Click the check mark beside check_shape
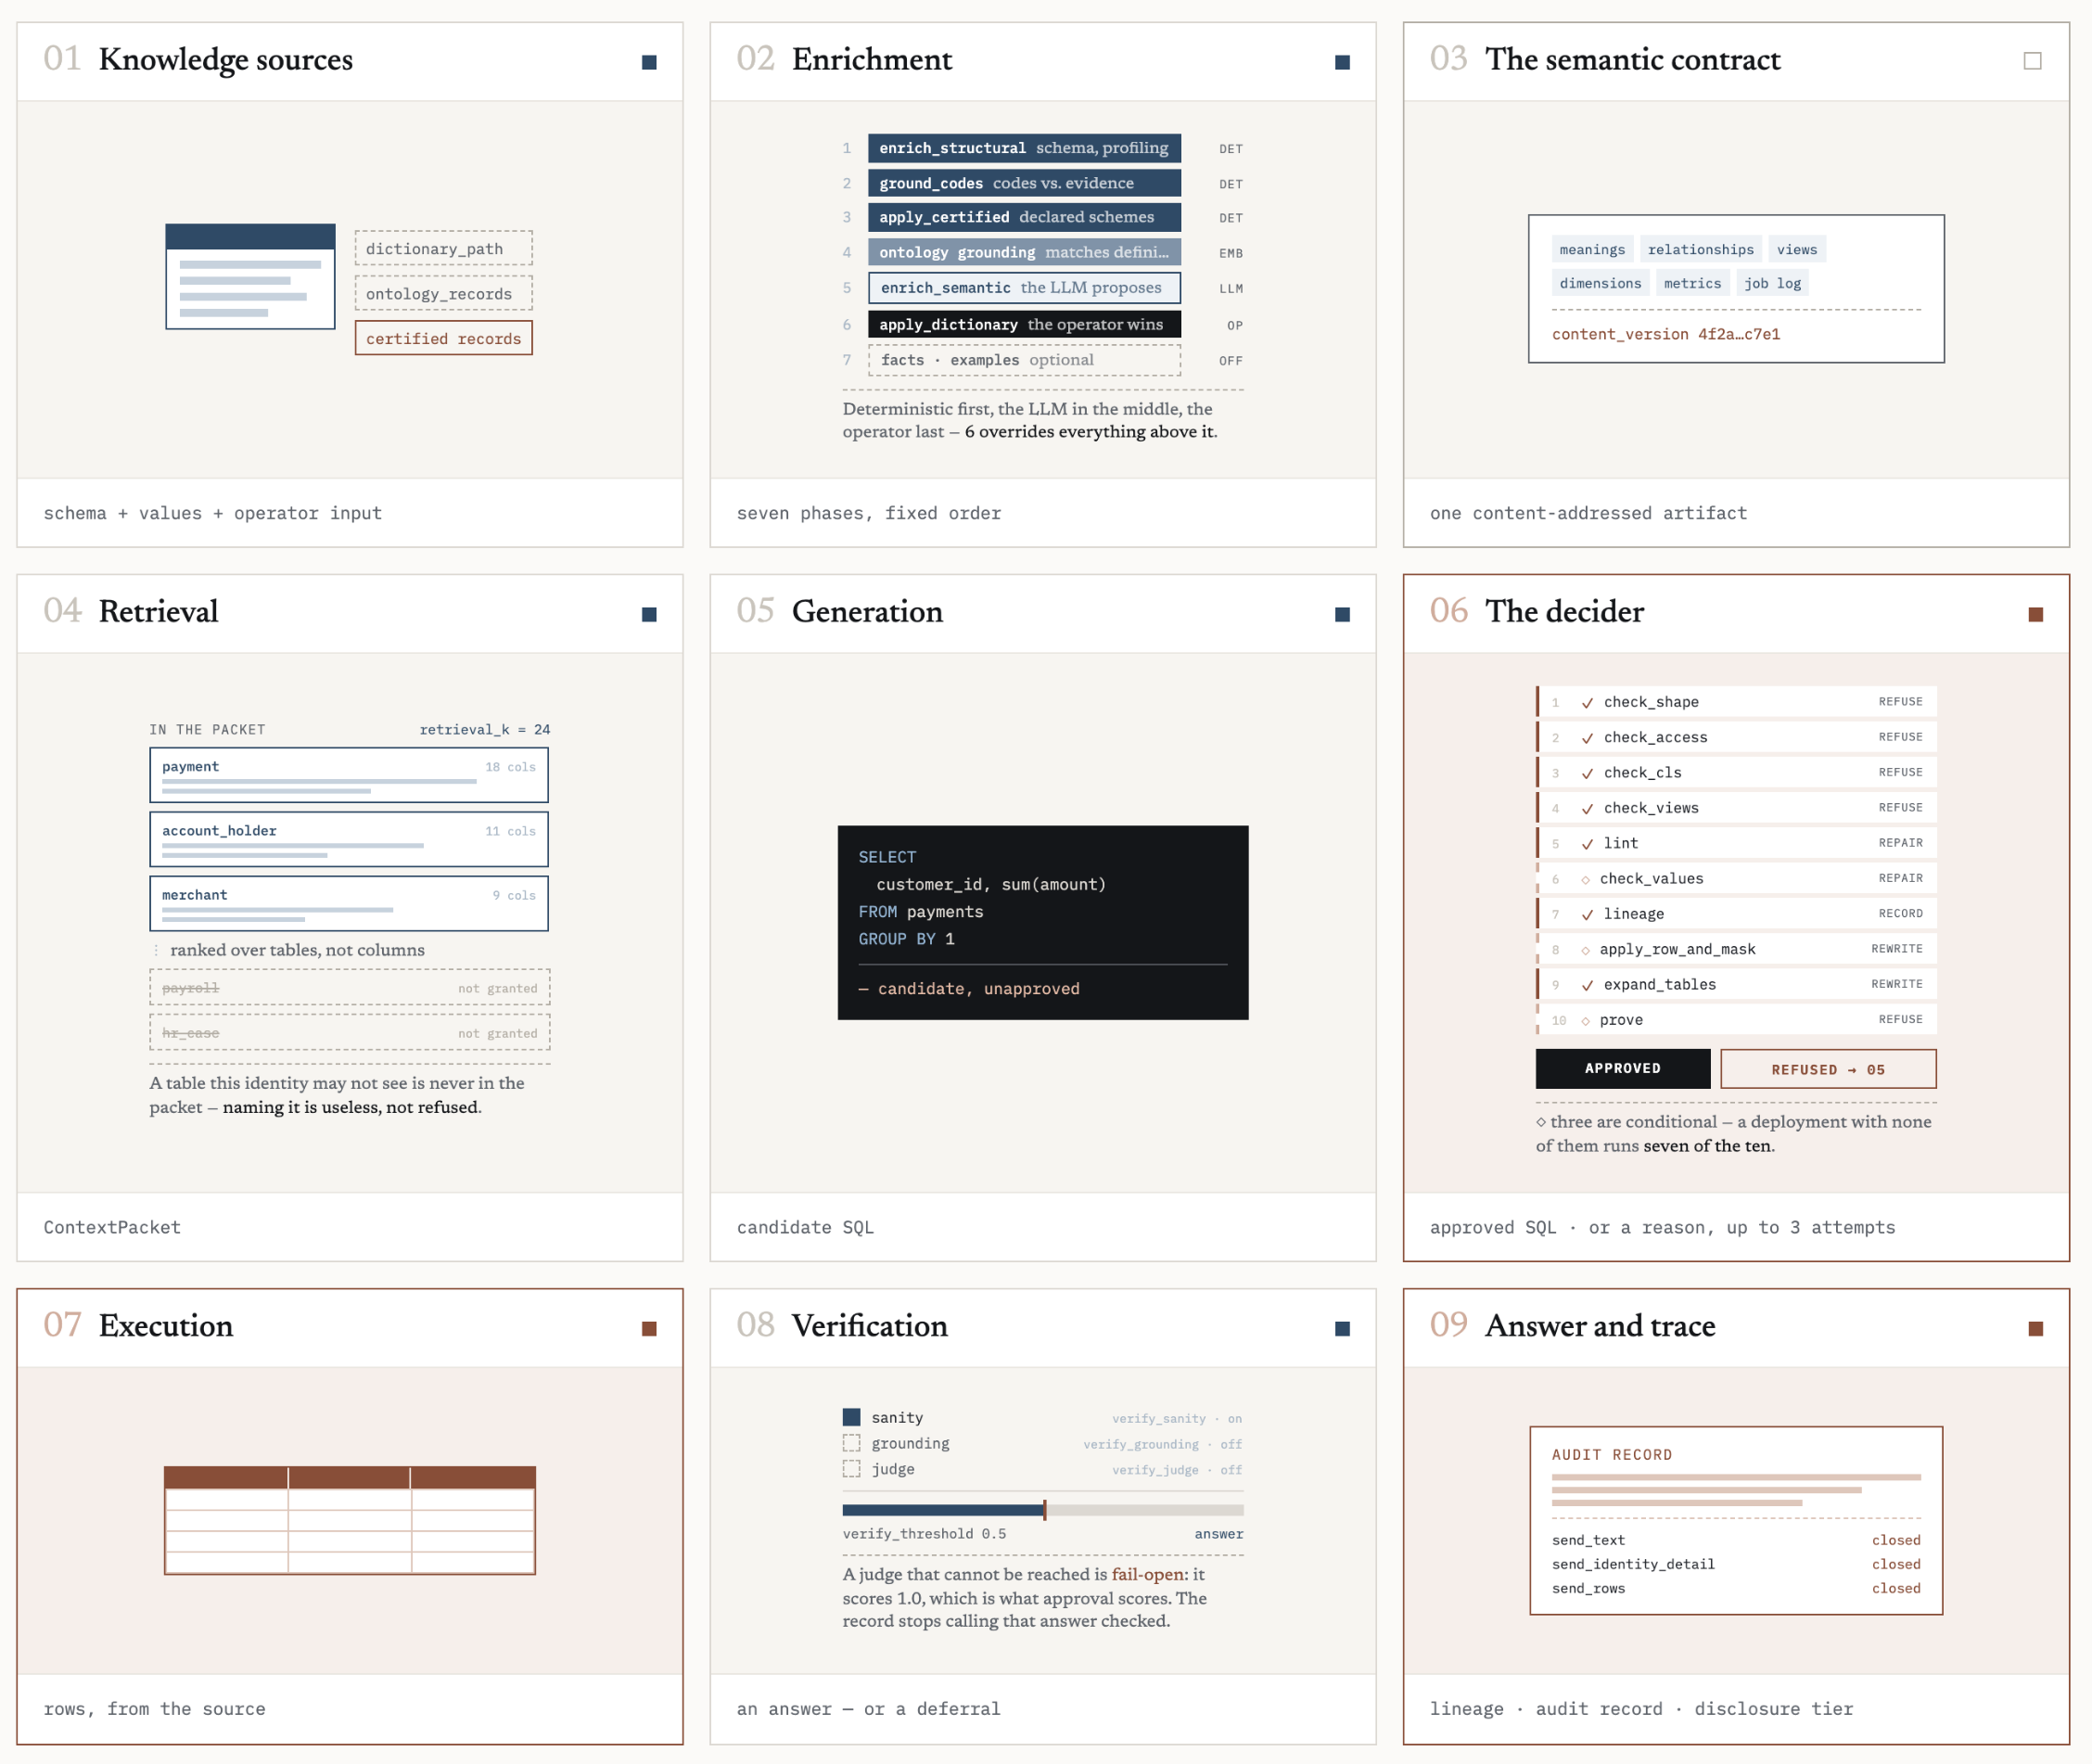 point(1587,703)
